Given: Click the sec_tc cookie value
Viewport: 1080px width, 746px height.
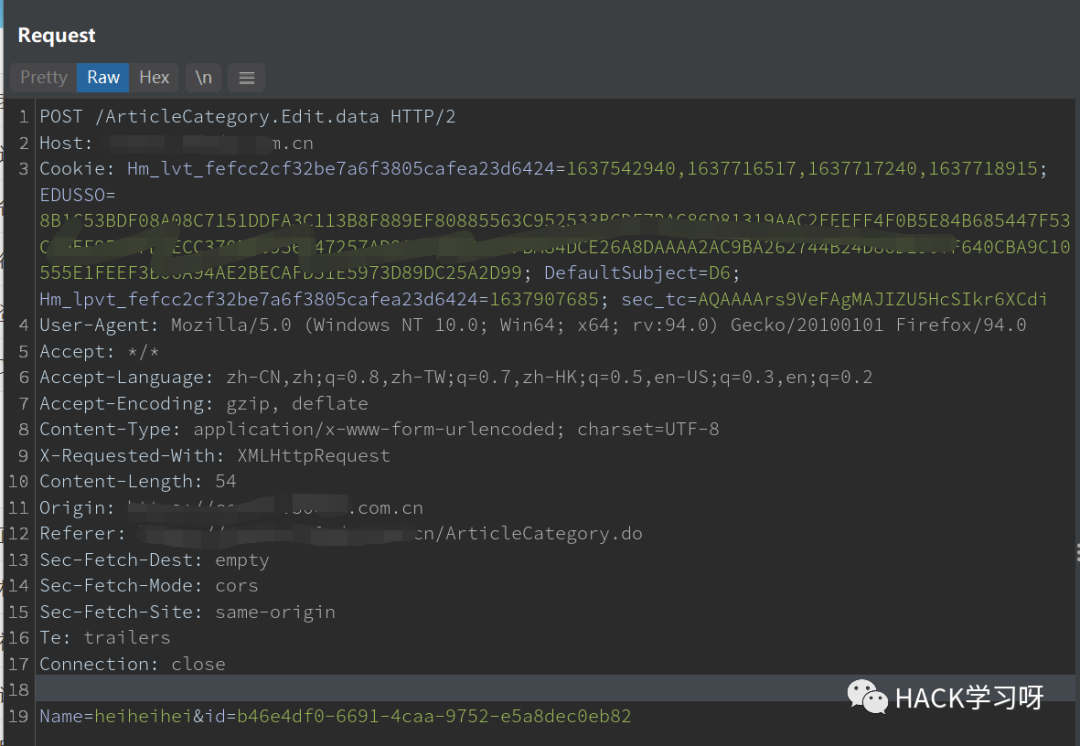Looking at the screenshot, I should pyautogui.click(x=872, y=299).
